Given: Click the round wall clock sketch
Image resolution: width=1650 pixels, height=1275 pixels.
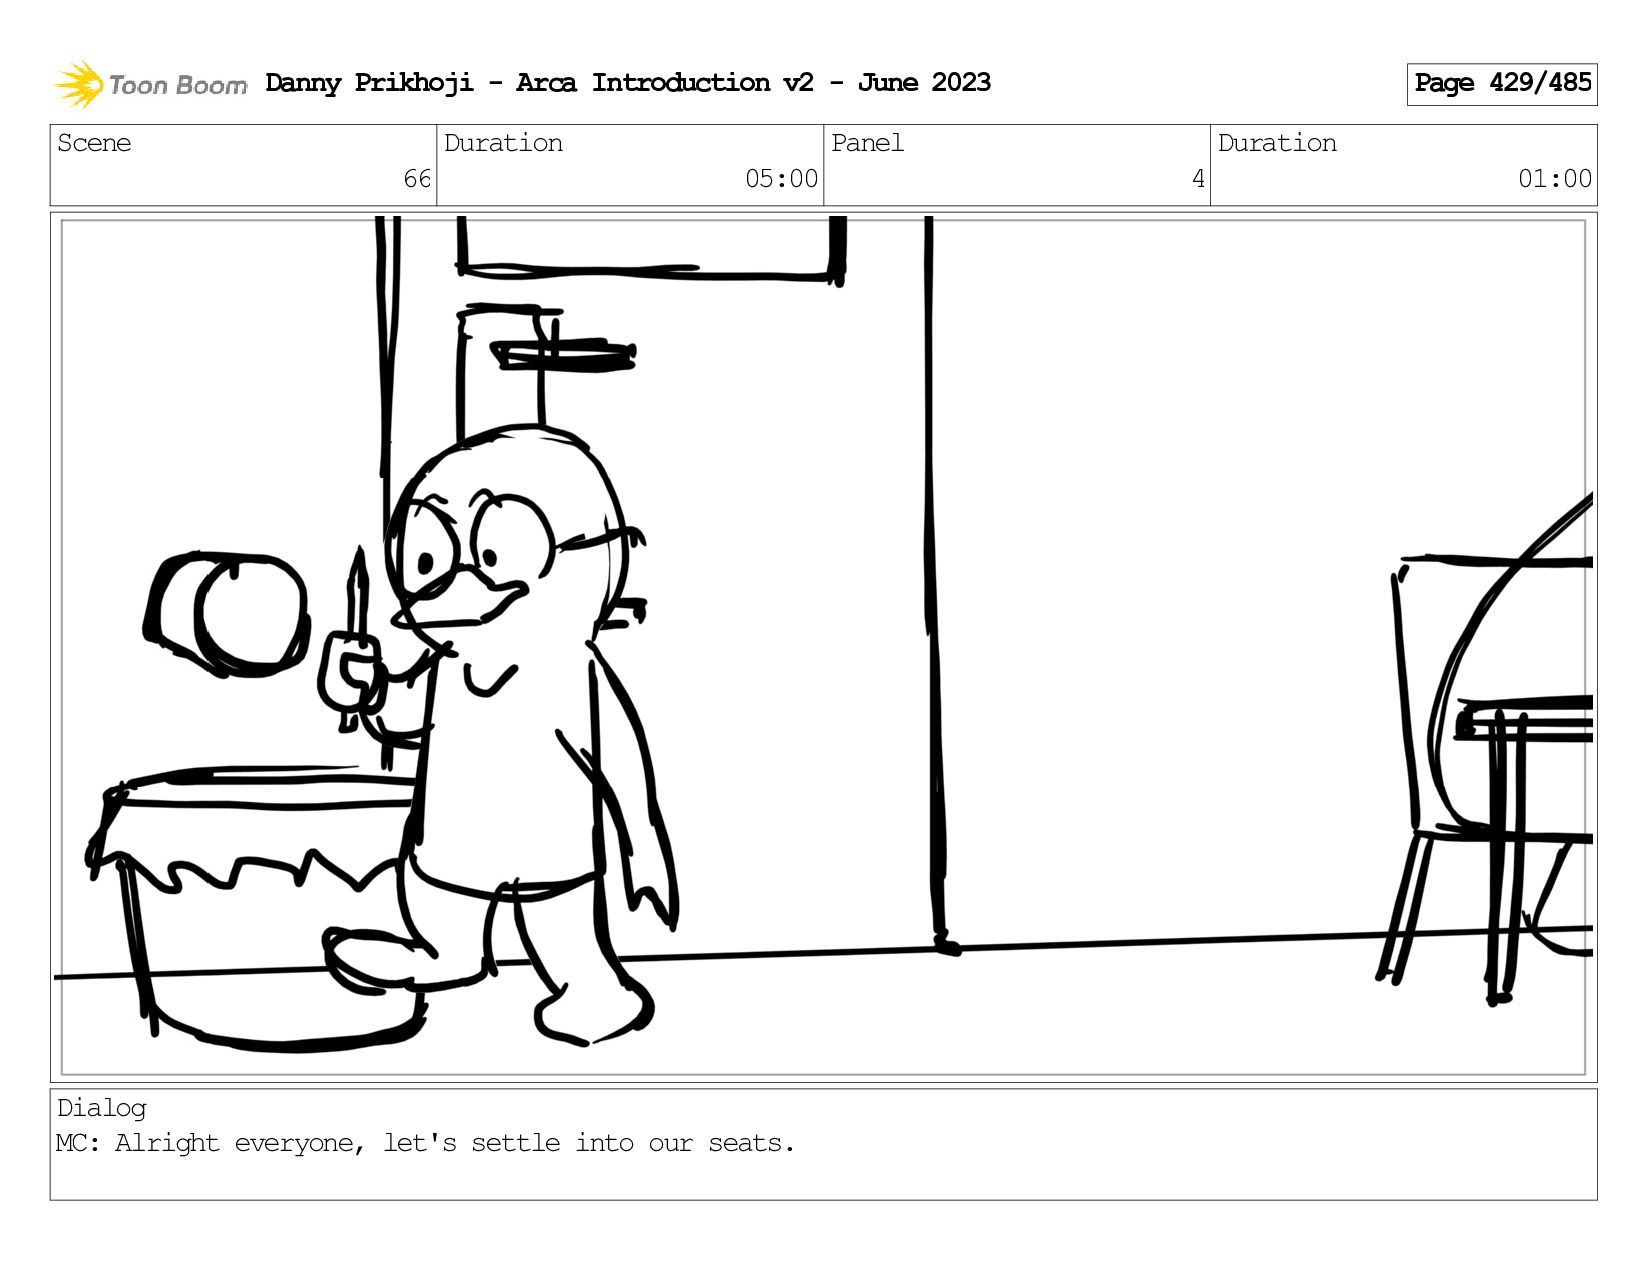Looking at the screenshot, I should 227,613.
